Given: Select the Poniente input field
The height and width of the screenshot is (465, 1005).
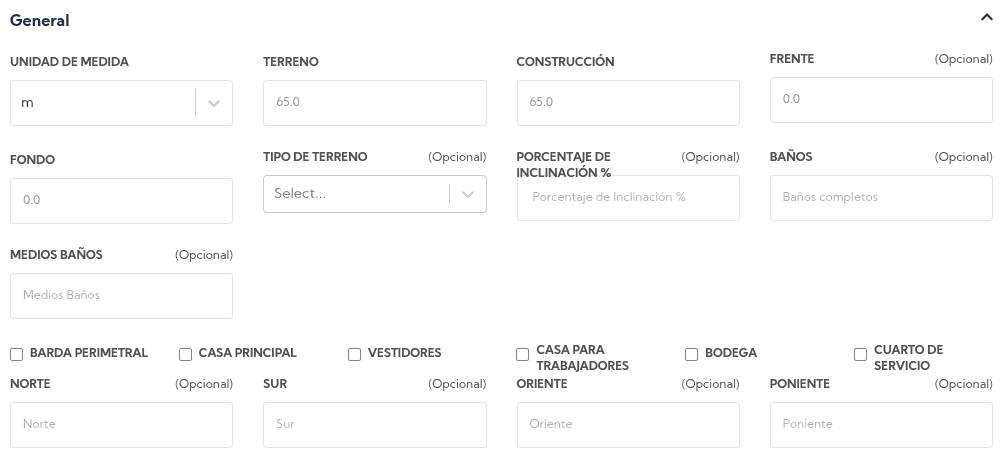Looking at the screenshot, I should pyautogui.click(x=880, y=425).
